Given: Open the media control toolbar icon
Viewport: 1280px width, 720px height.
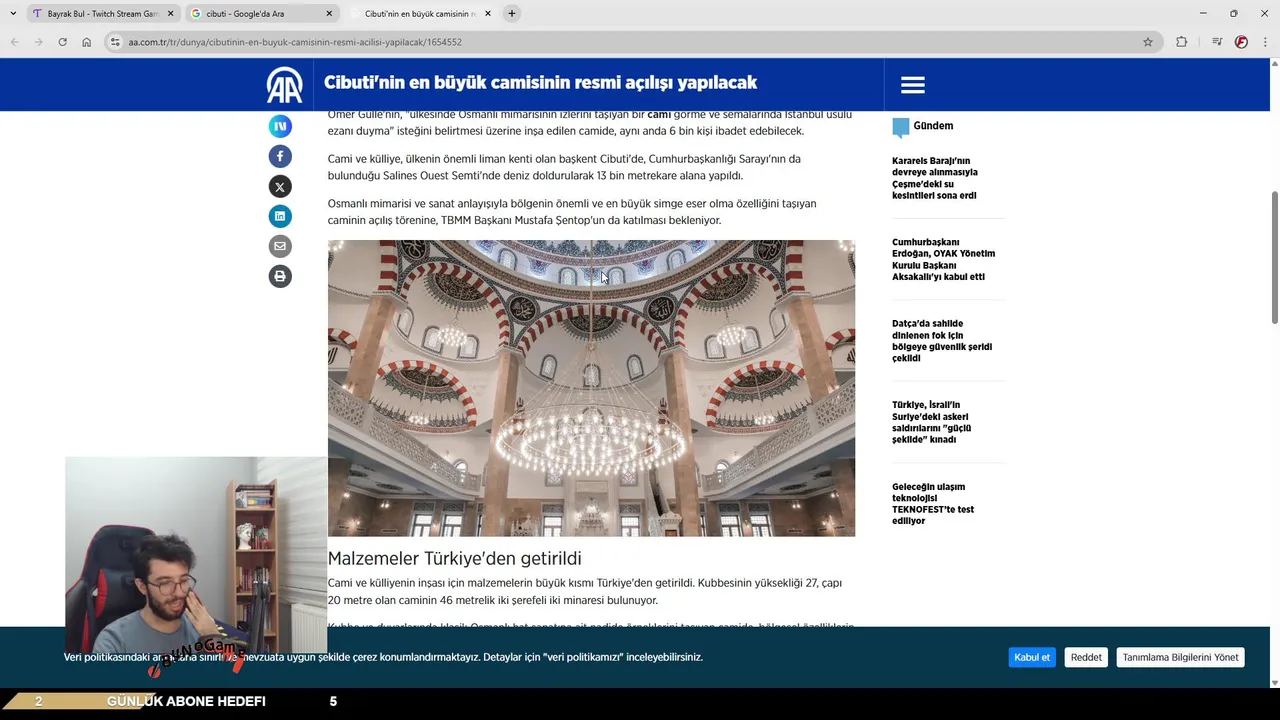Looking at the screenshot, I should 1216,42.
